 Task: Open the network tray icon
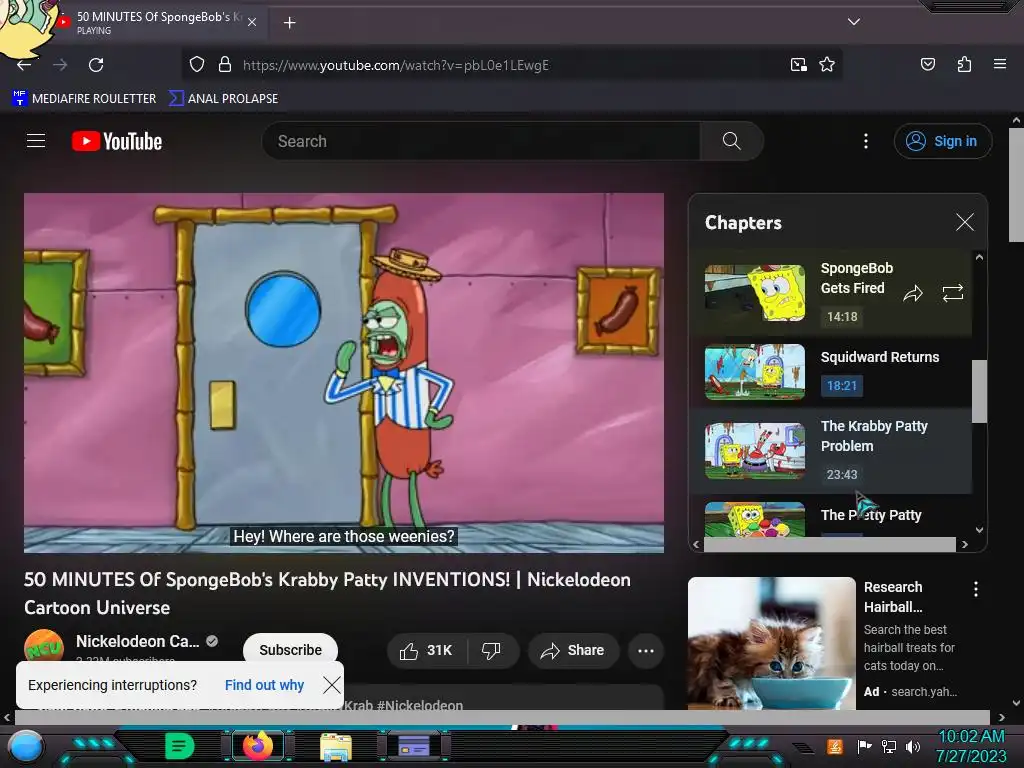(889, 746)
